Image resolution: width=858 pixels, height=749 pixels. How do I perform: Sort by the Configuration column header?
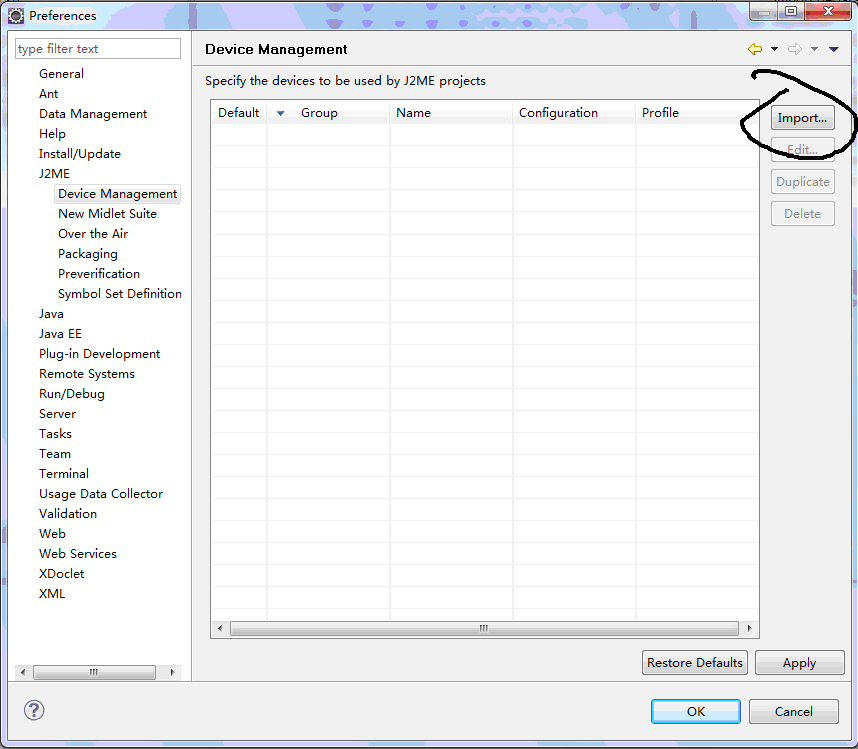click(x=573, y=113)
